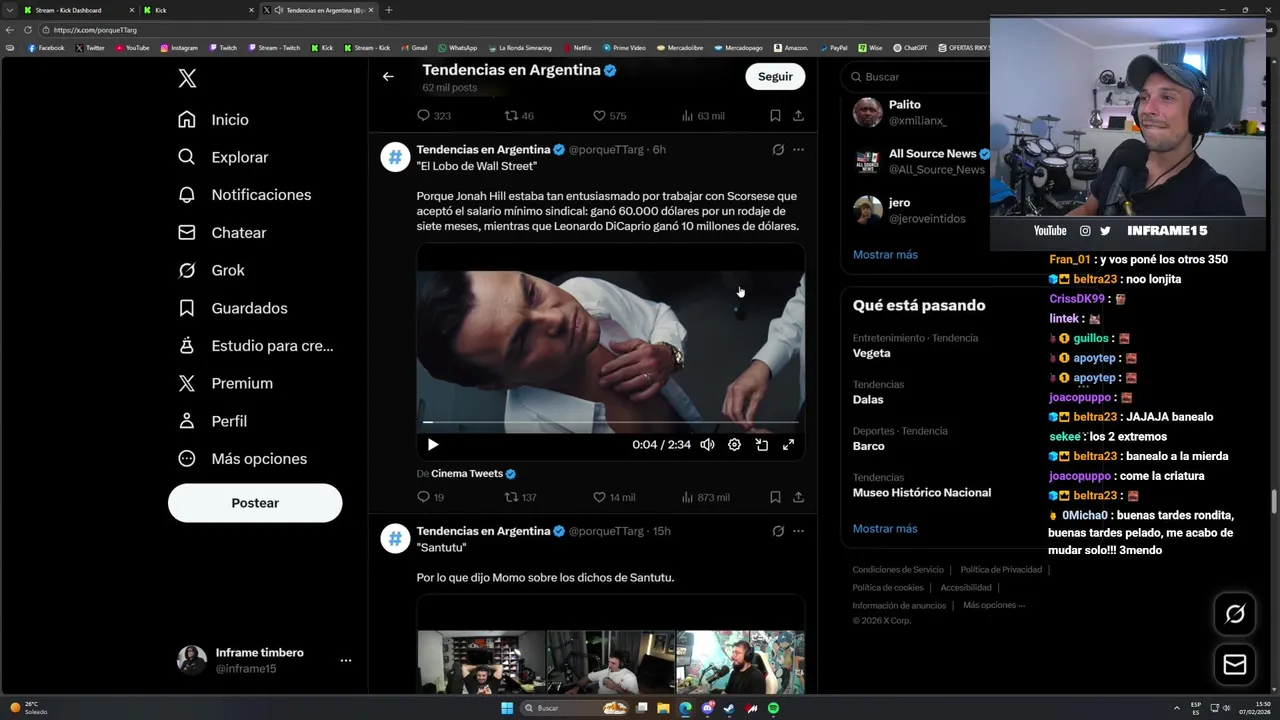1280x720 pixels.
Task: Open Steam from the Windows taskbar
Action: (x=729, y=708)
